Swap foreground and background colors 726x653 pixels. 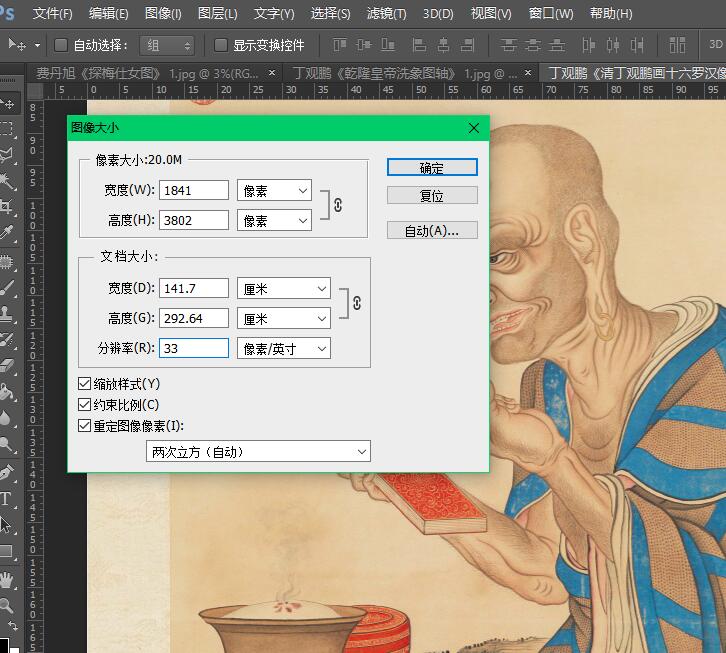pos(13,627)
